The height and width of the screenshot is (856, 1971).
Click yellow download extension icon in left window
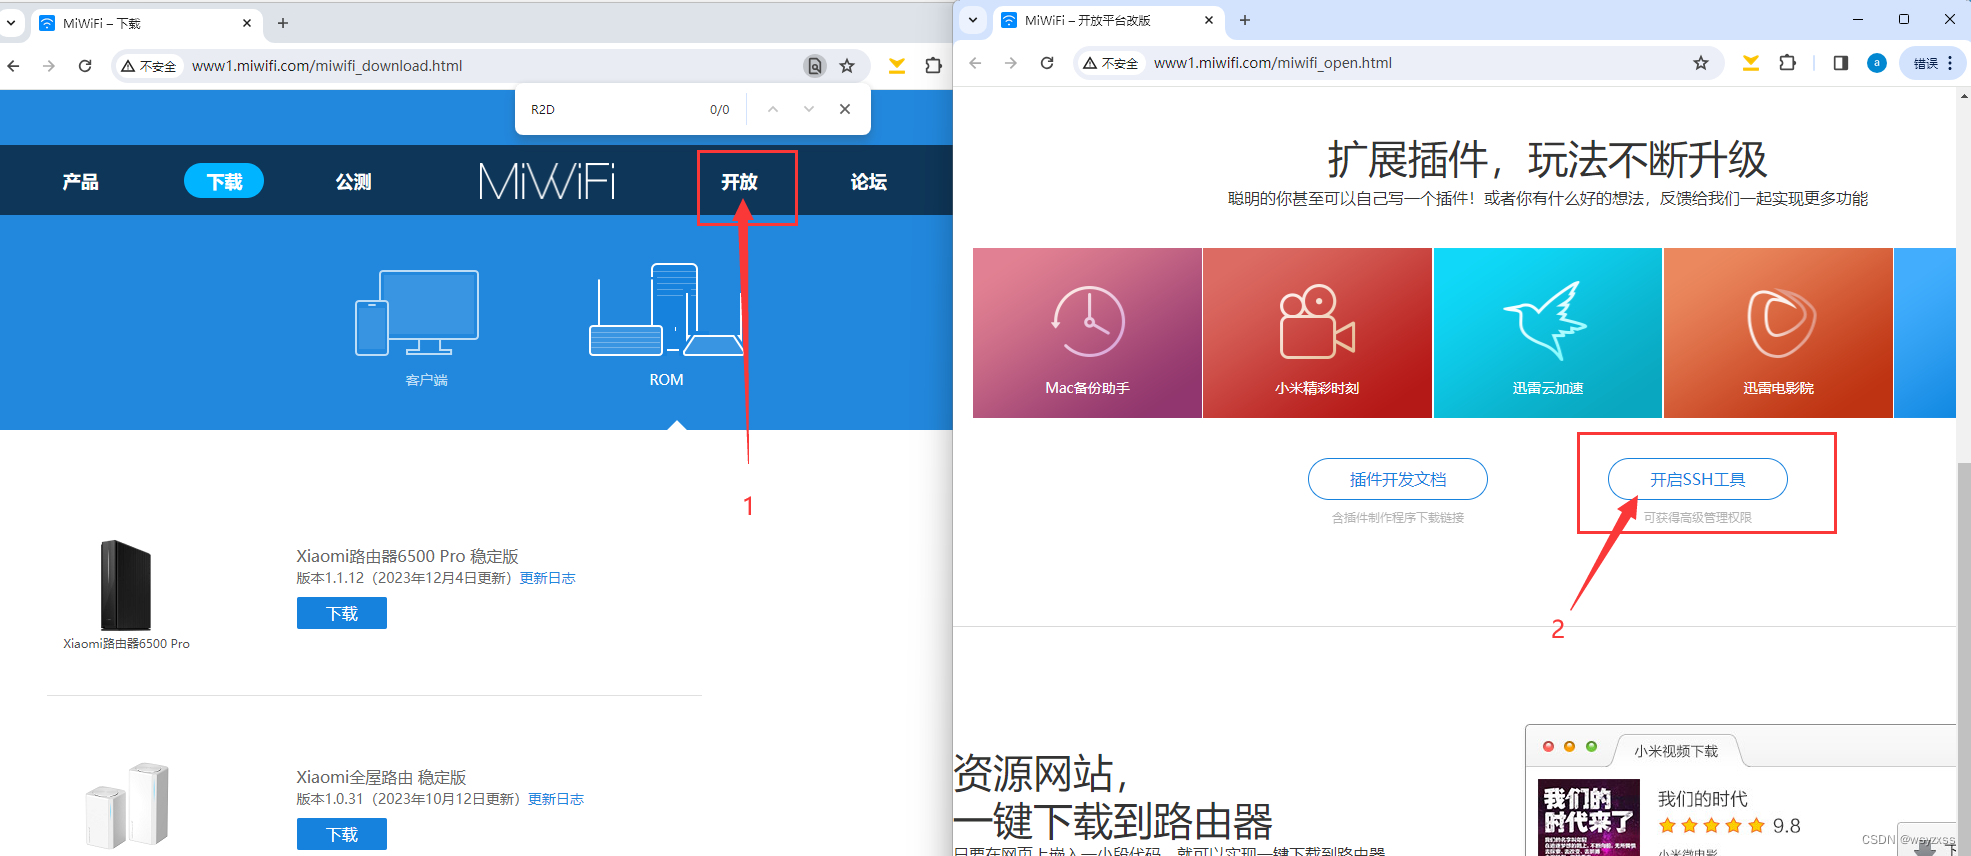pos(897,66)
